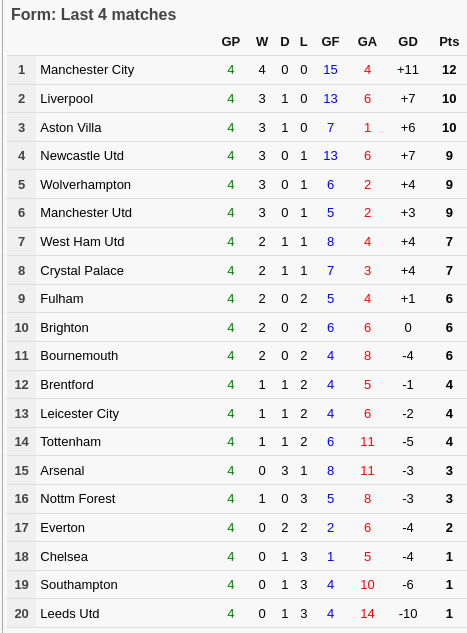
Task: Click the Manchester City team name
Action: [87, 70]
